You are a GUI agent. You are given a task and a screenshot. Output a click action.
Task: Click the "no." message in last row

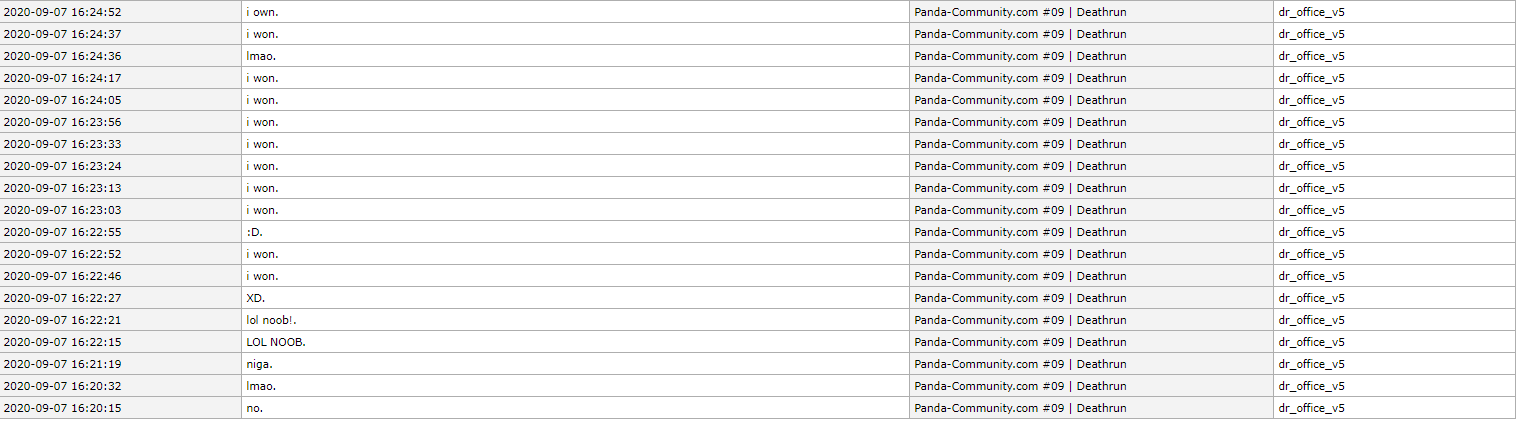click(255, 408)
